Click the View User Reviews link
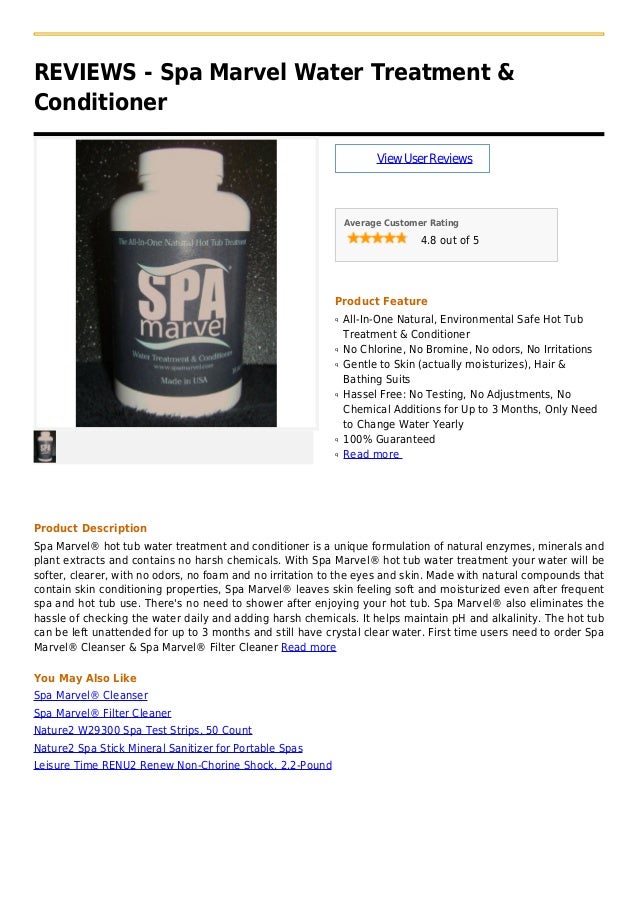 click(x=424, y=158)
